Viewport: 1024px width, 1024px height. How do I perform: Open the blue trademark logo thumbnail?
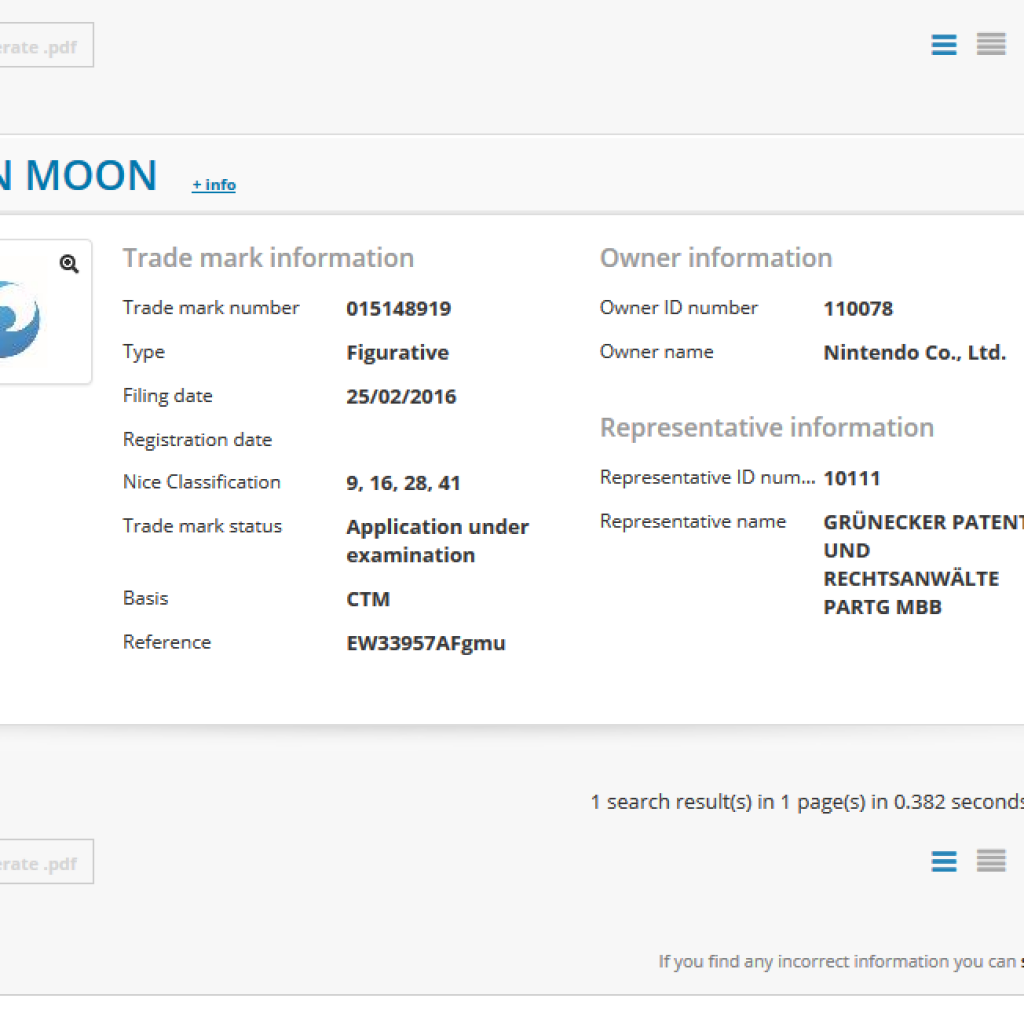20,320
